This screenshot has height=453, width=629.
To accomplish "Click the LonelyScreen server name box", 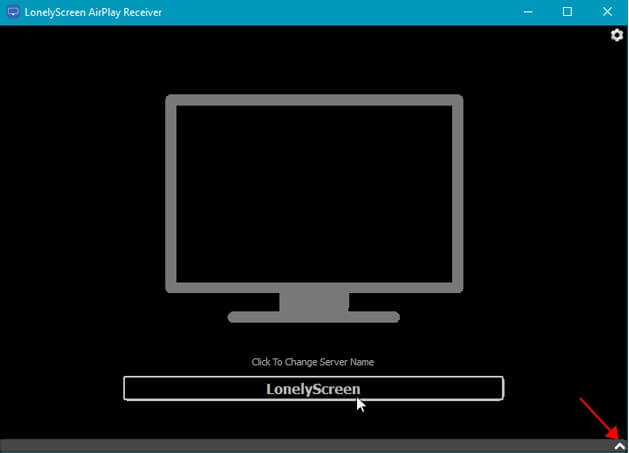I will (313, 388).
